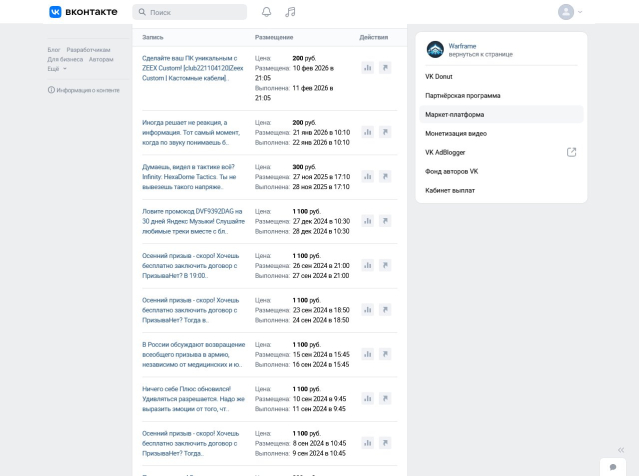Open statistics for the Яндекс Музыка promo post
The image size is (639, 476).
pyautogui.click(x=367, y=221)
